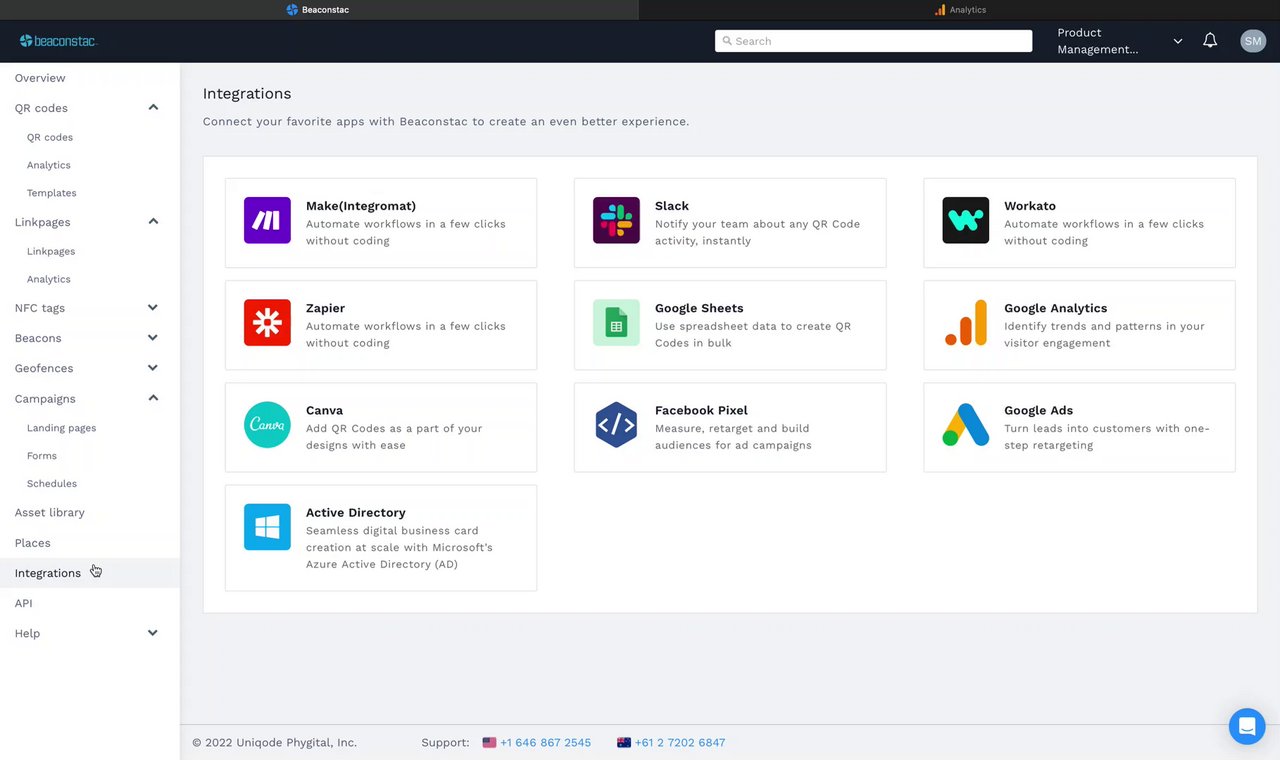The width and height of the screenshot is (1280, 760).
Task: Click the Slack card title
Action: (672, 206)
